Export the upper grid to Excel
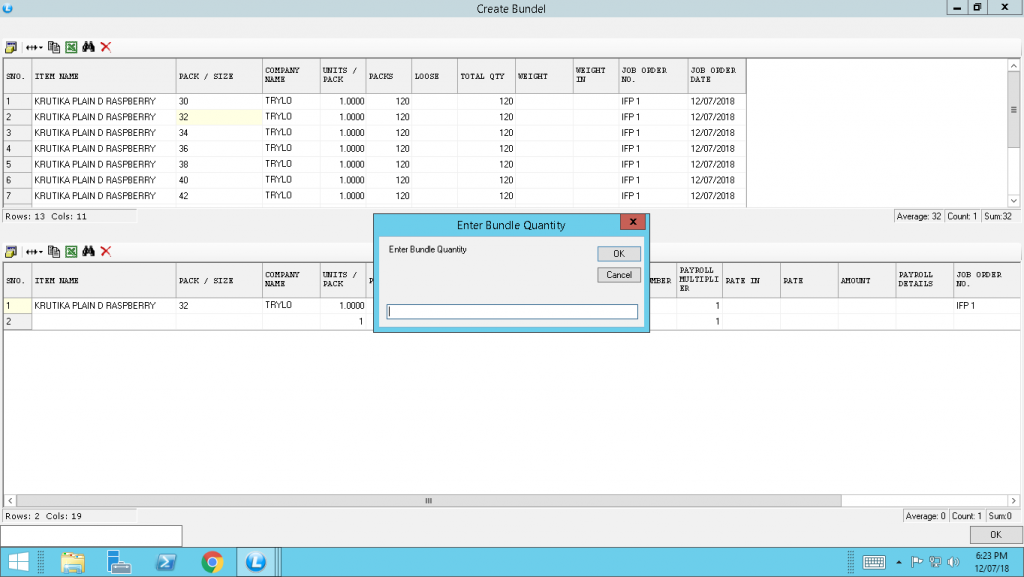Image resolution: width=1024 pixels, height=577 pixels. pos(70,47)
